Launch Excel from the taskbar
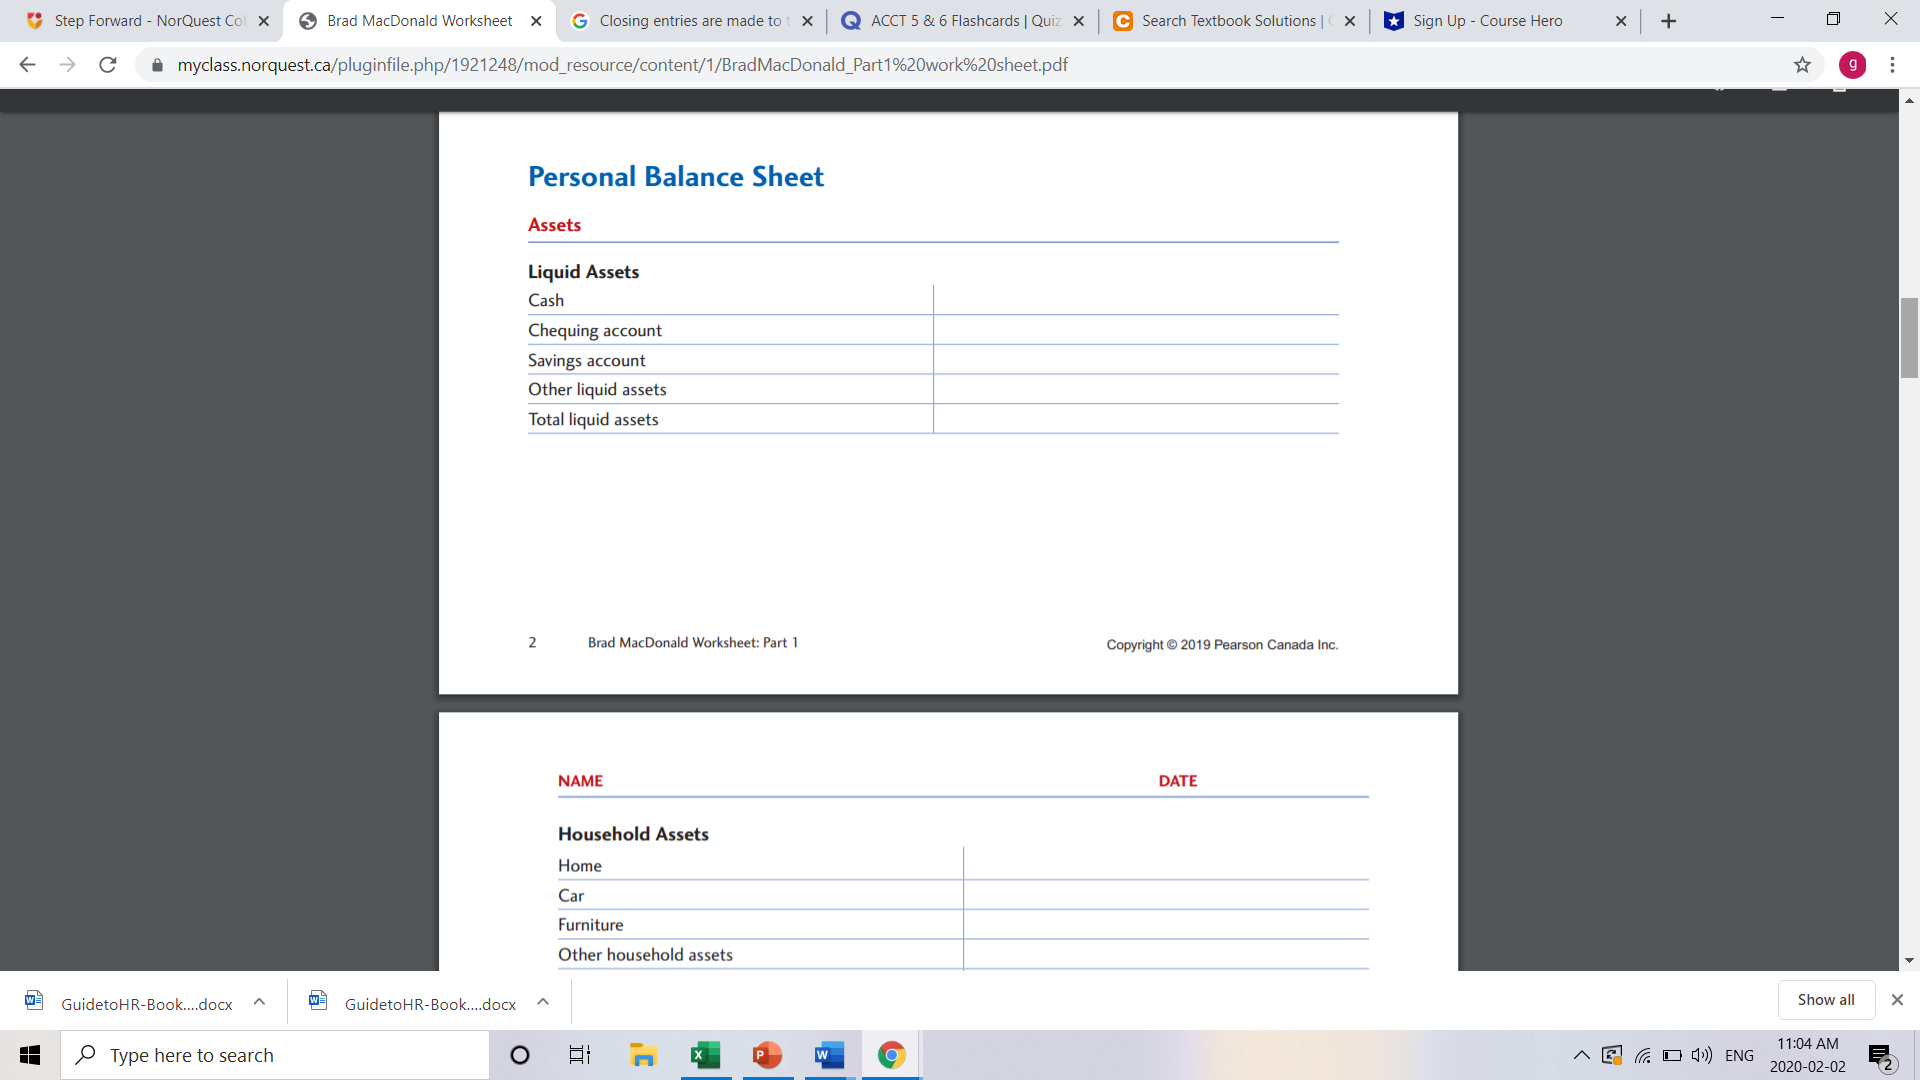This screenshot has height=1080, width=1920. coord(705,1055)
